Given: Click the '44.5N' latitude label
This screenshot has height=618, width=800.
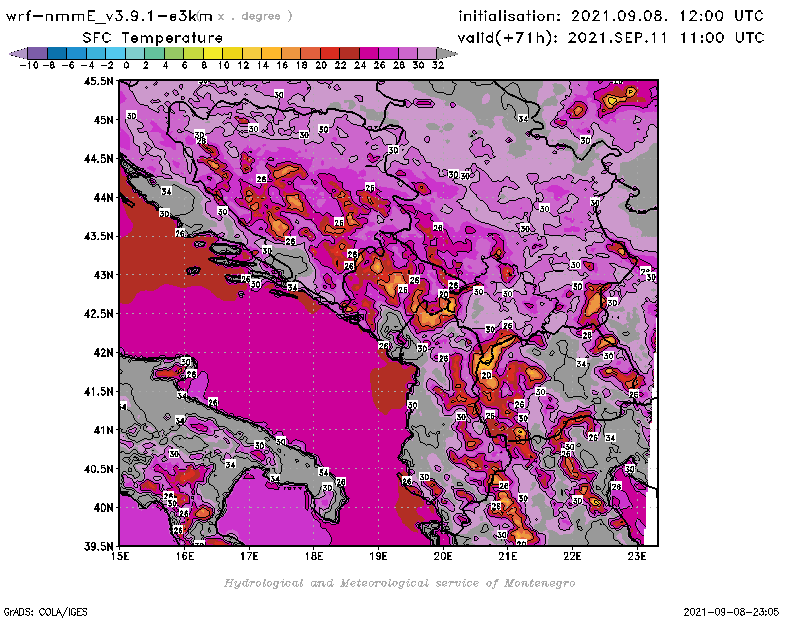Looking at the screenshot, I should click(x=98, y=159).
